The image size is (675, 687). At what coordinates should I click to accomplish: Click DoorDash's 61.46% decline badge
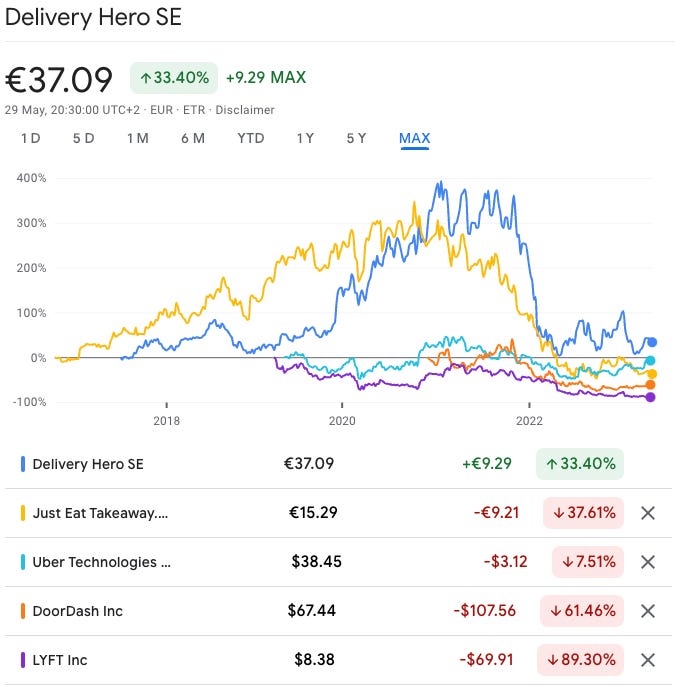point(582,611)
